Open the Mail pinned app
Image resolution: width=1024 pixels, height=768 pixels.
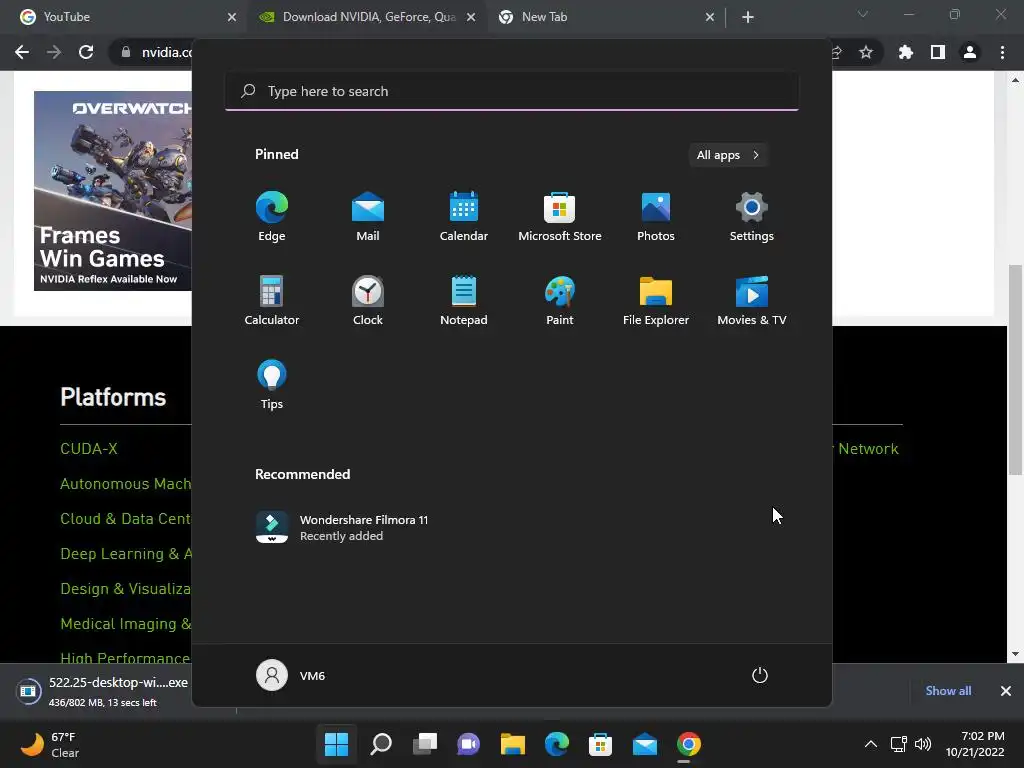(368, 217)
